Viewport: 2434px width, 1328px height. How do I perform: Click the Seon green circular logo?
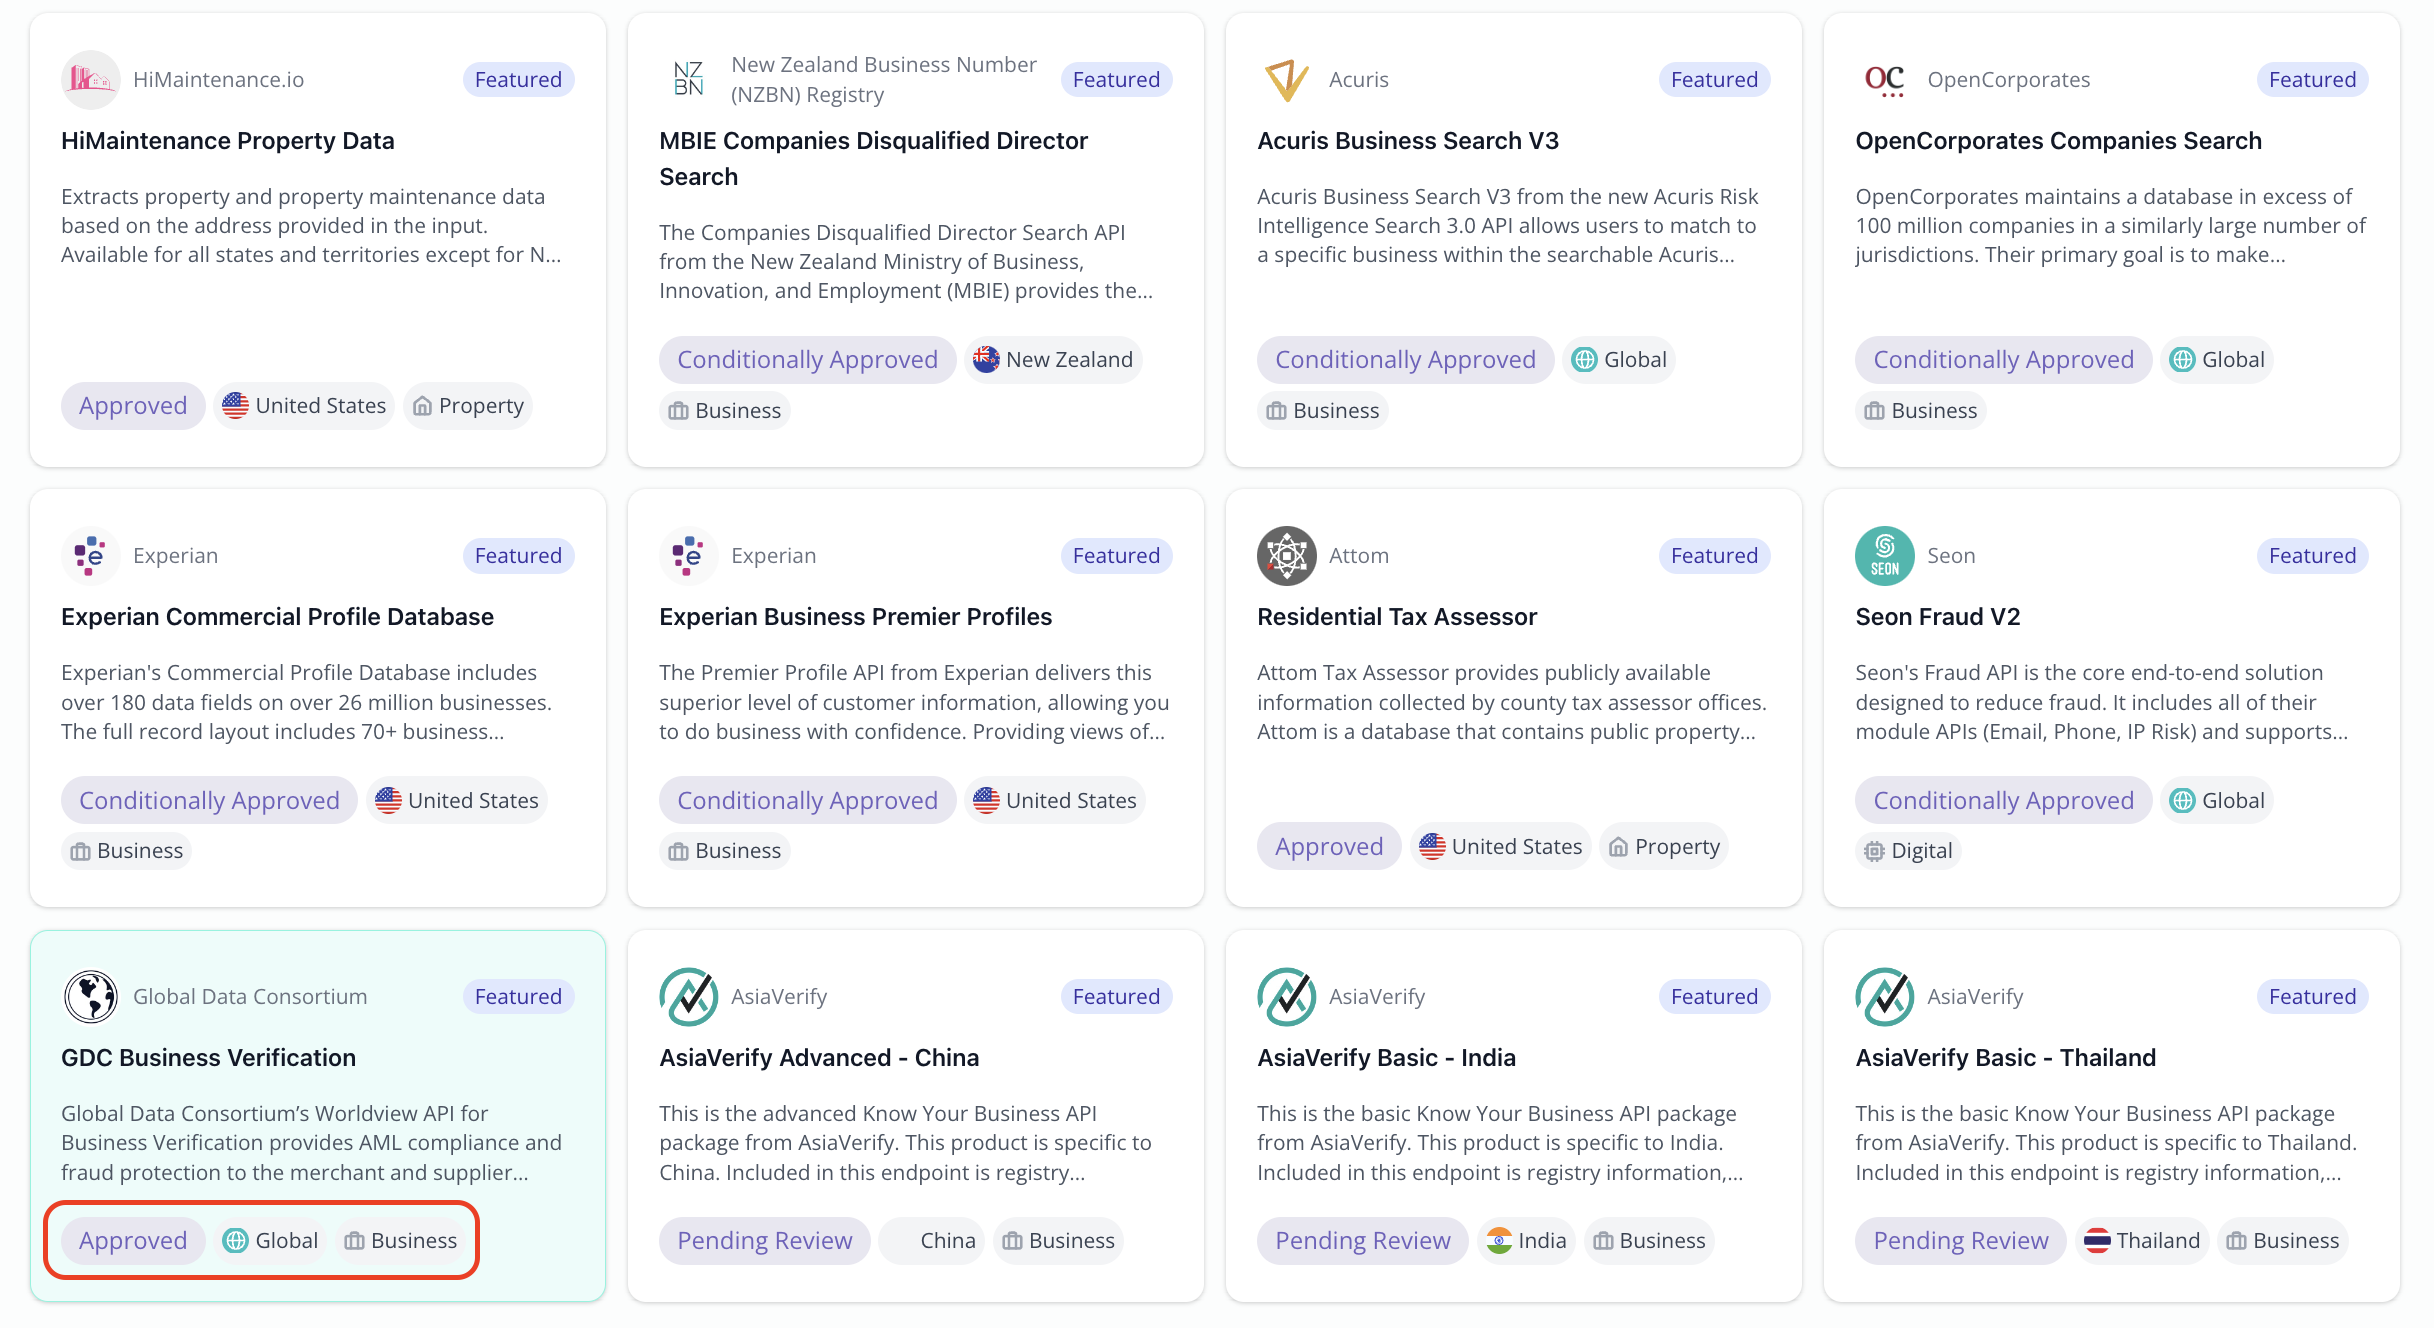(x=1884, y=556)
